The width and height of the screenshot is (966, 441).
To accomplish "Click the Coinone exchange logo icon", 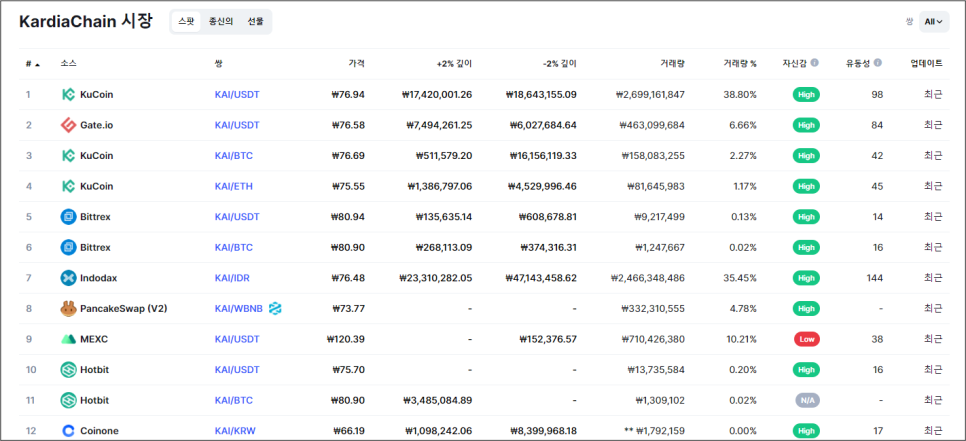I will point(68,431).
